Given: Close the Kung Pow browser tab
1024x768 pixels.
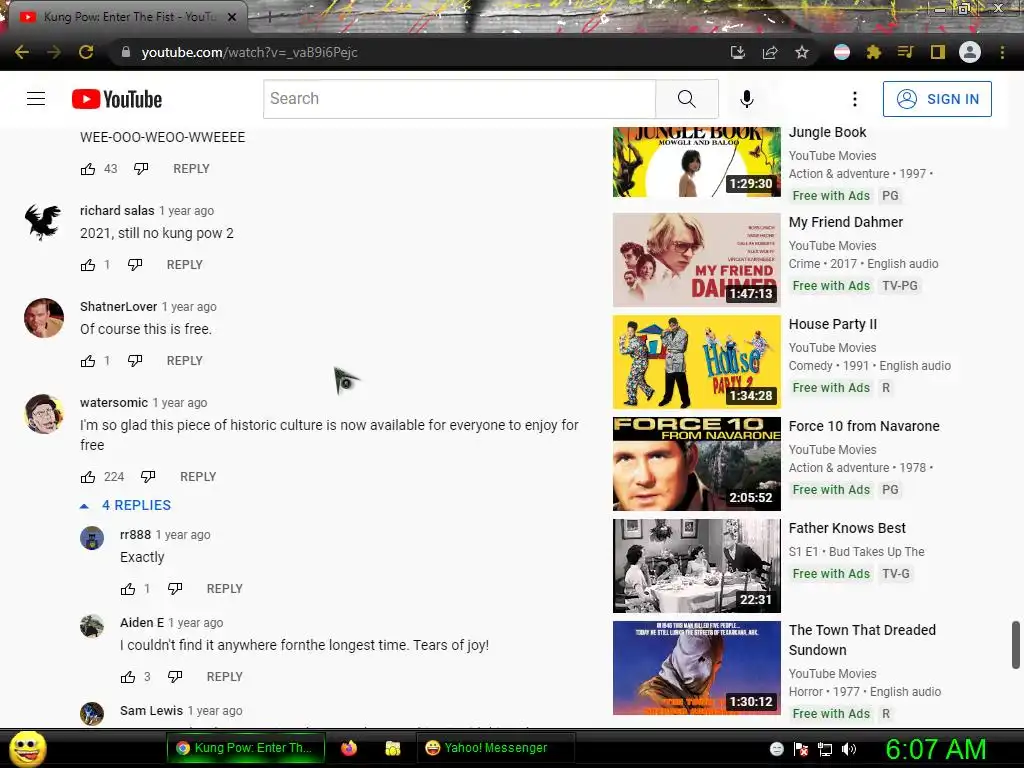Looking at the screenshot, I should click(x=232, y=17).
